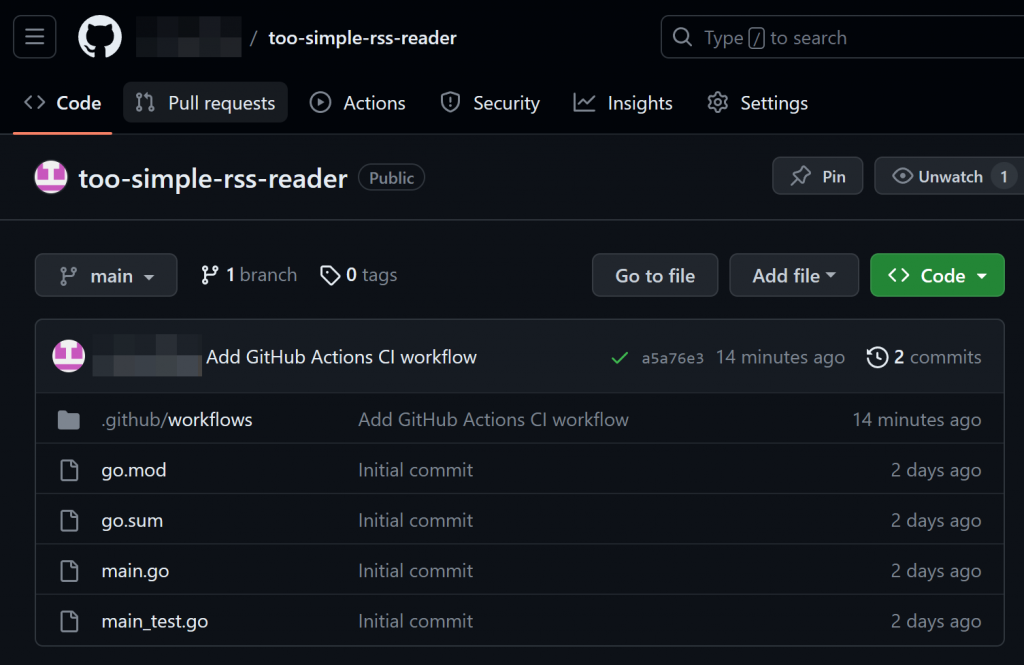Click the folder icon for .github/workflows
Image resolution: width=1024 pixels, height=665 pixels.
[x=69, y=420]
